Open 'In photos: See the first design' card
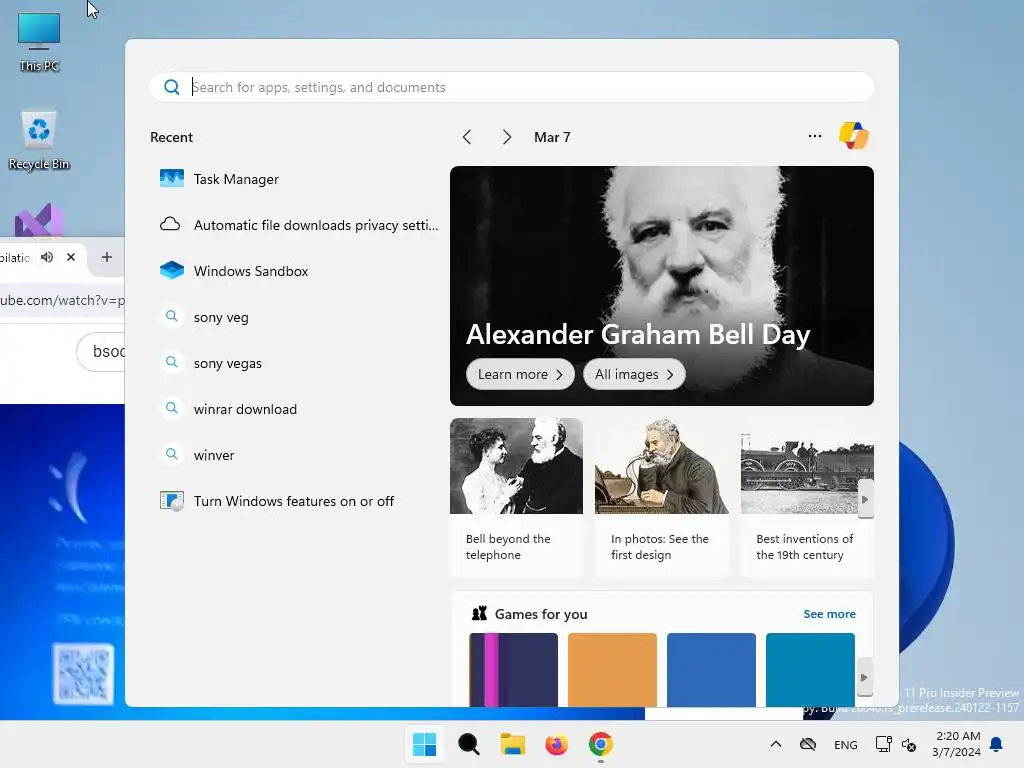Viewport: 1024px width, 768px height. pyautogui.click(x=662, y=498)
